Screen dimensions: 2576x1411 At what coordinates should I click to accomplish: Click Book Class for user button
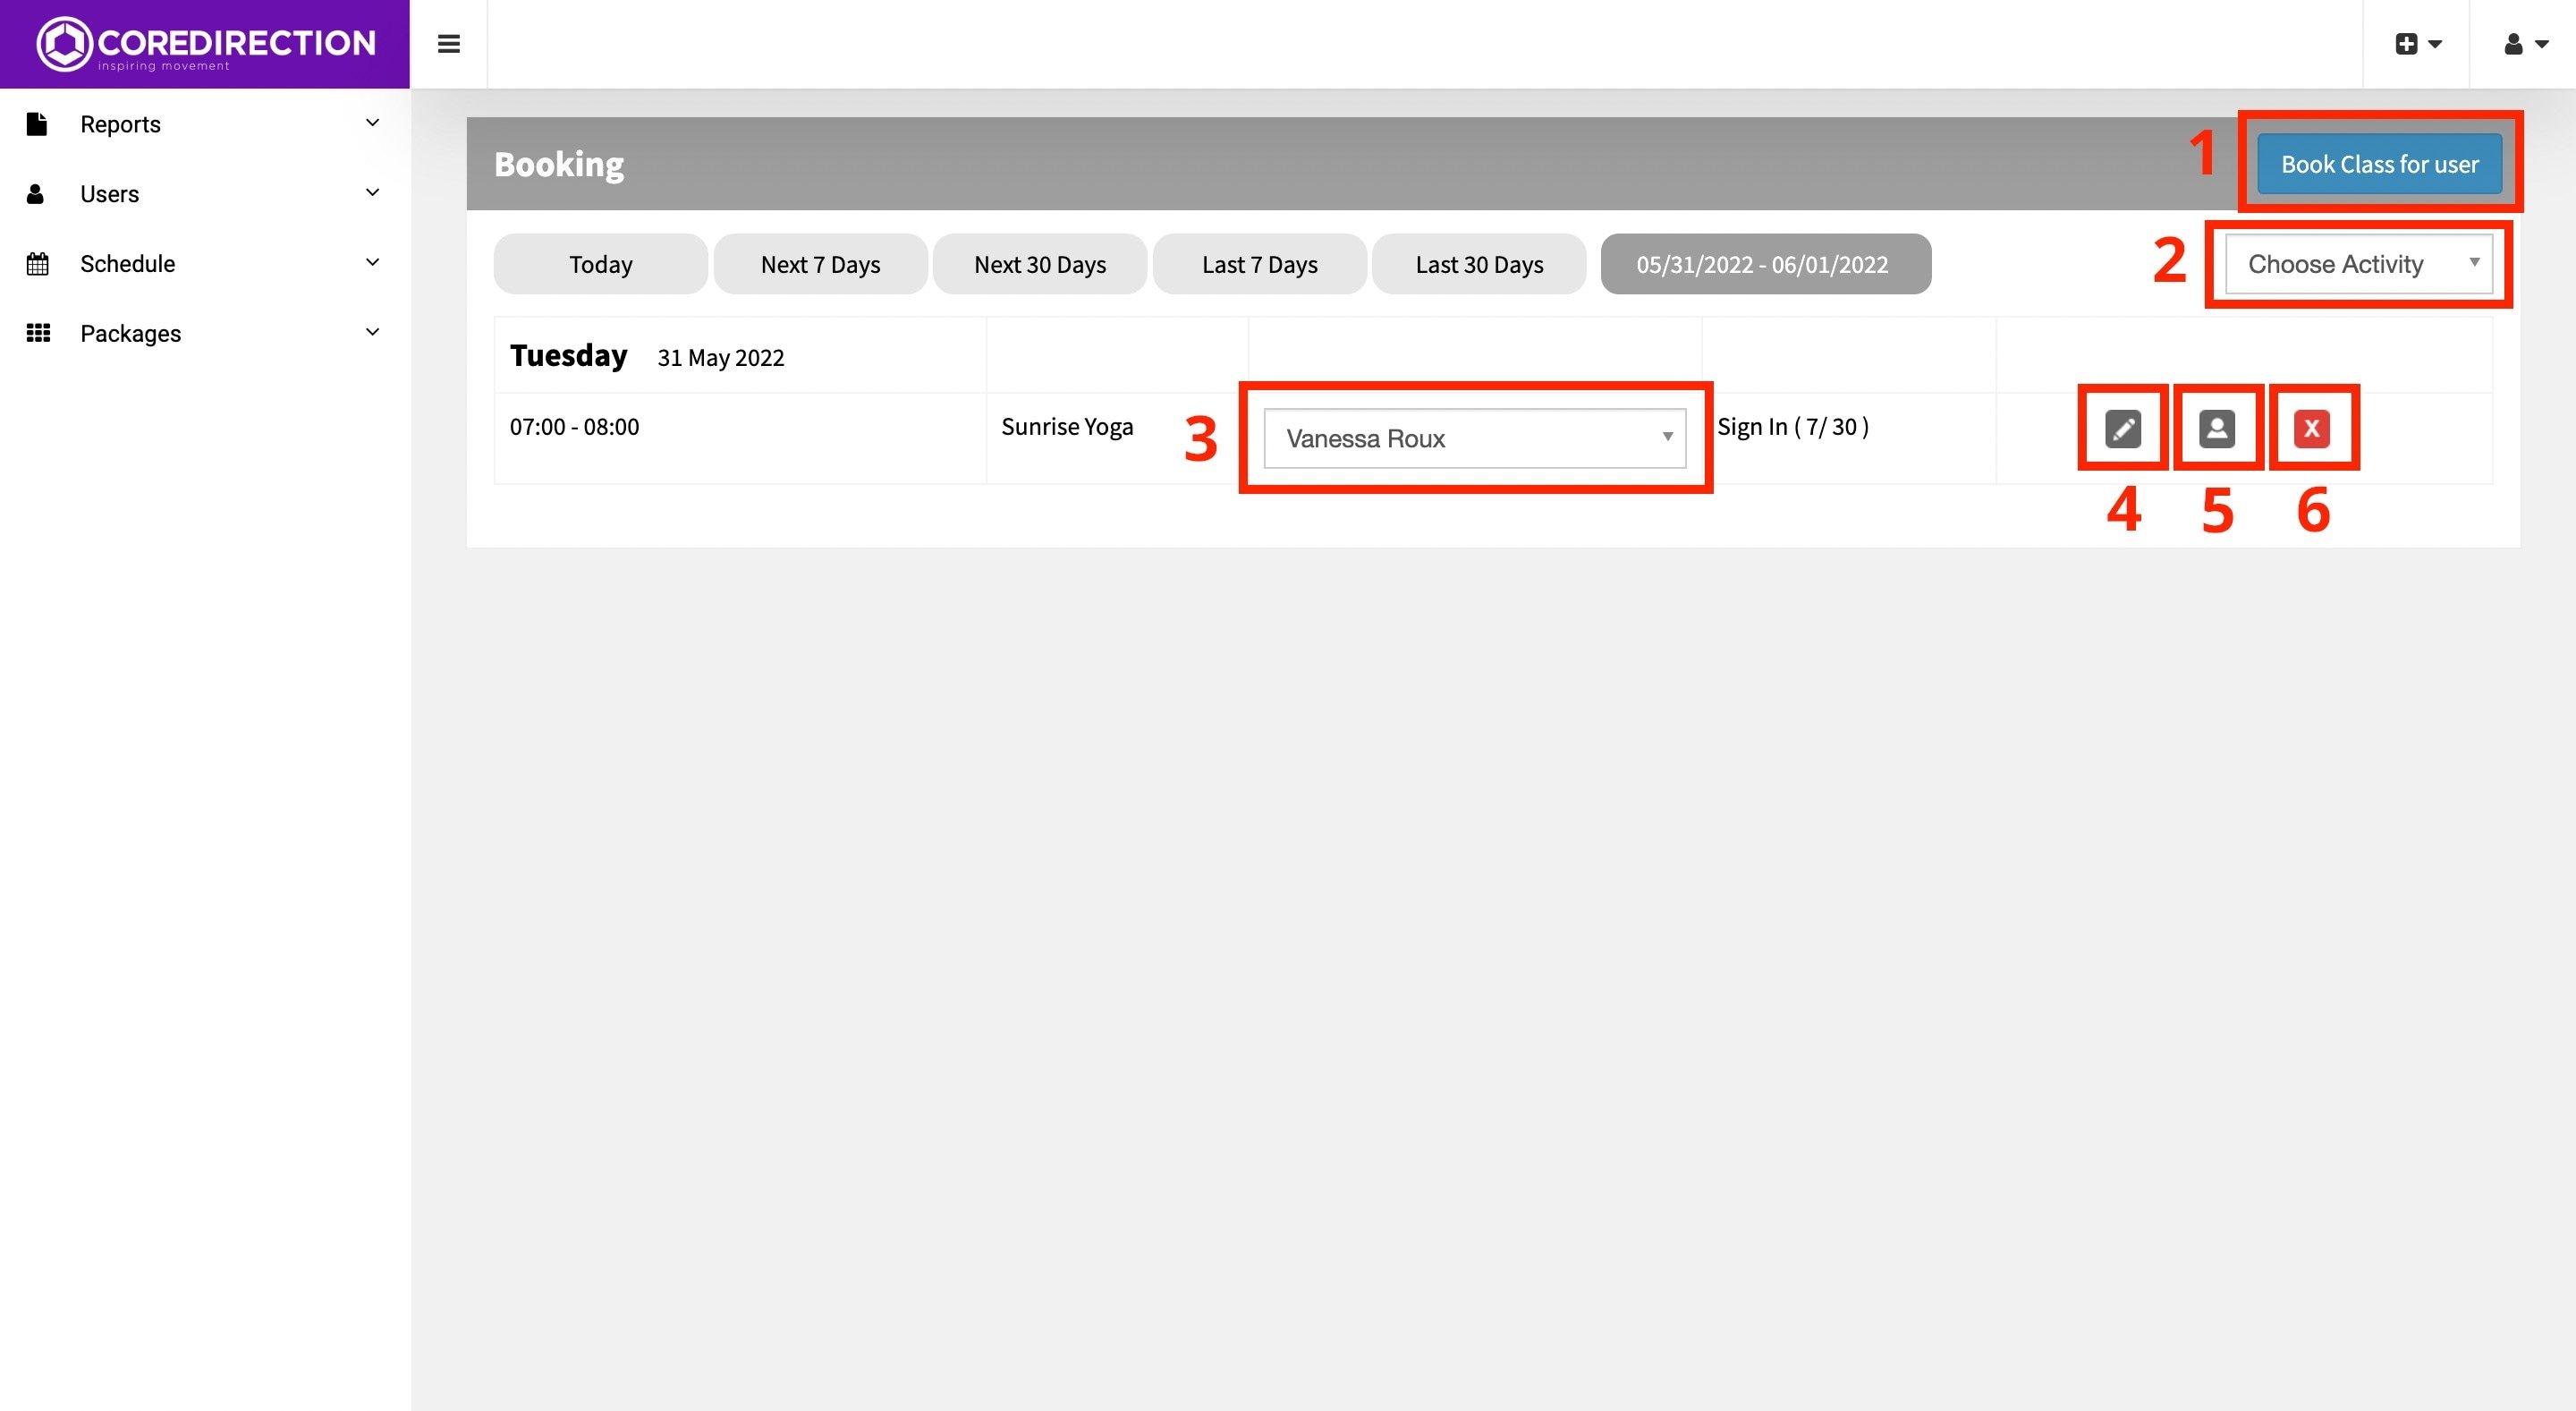(x=2379, y=164)
